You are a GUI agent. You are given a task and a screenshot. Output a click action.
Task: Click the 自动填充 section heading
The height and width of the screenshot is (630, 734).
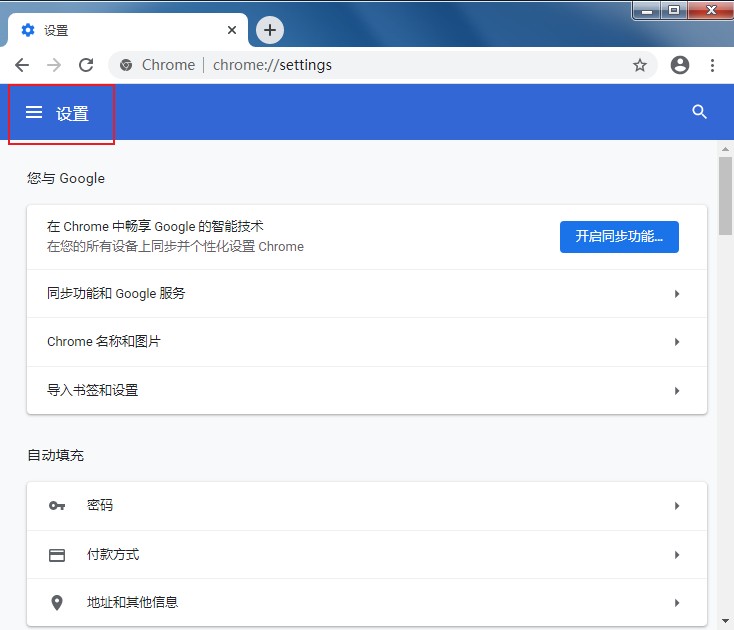pos(56,455)
